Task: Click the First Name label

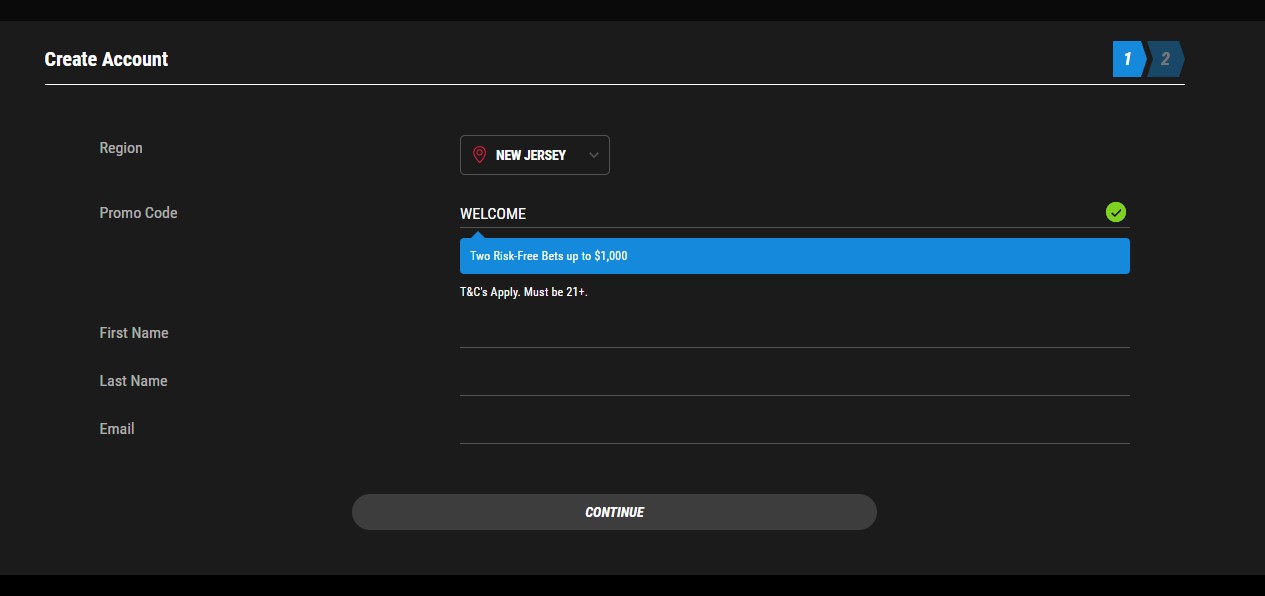Action: [x=134, y=333]
